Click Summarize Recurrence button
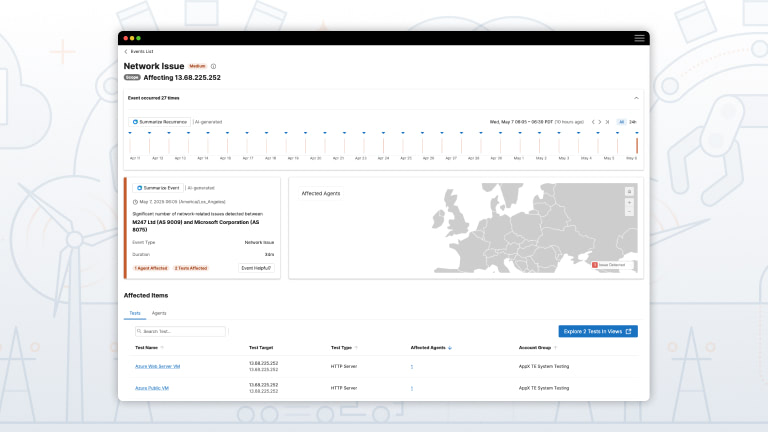The height and width of the screenshot is (432, 768). (x=160, y=122)
